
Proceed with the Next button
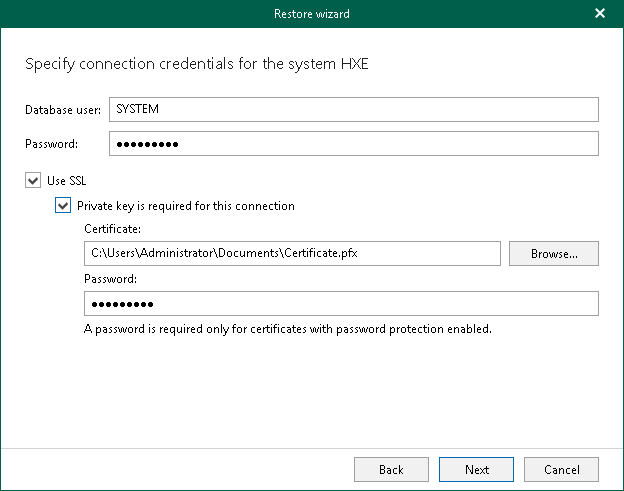[x=477, y=469]
